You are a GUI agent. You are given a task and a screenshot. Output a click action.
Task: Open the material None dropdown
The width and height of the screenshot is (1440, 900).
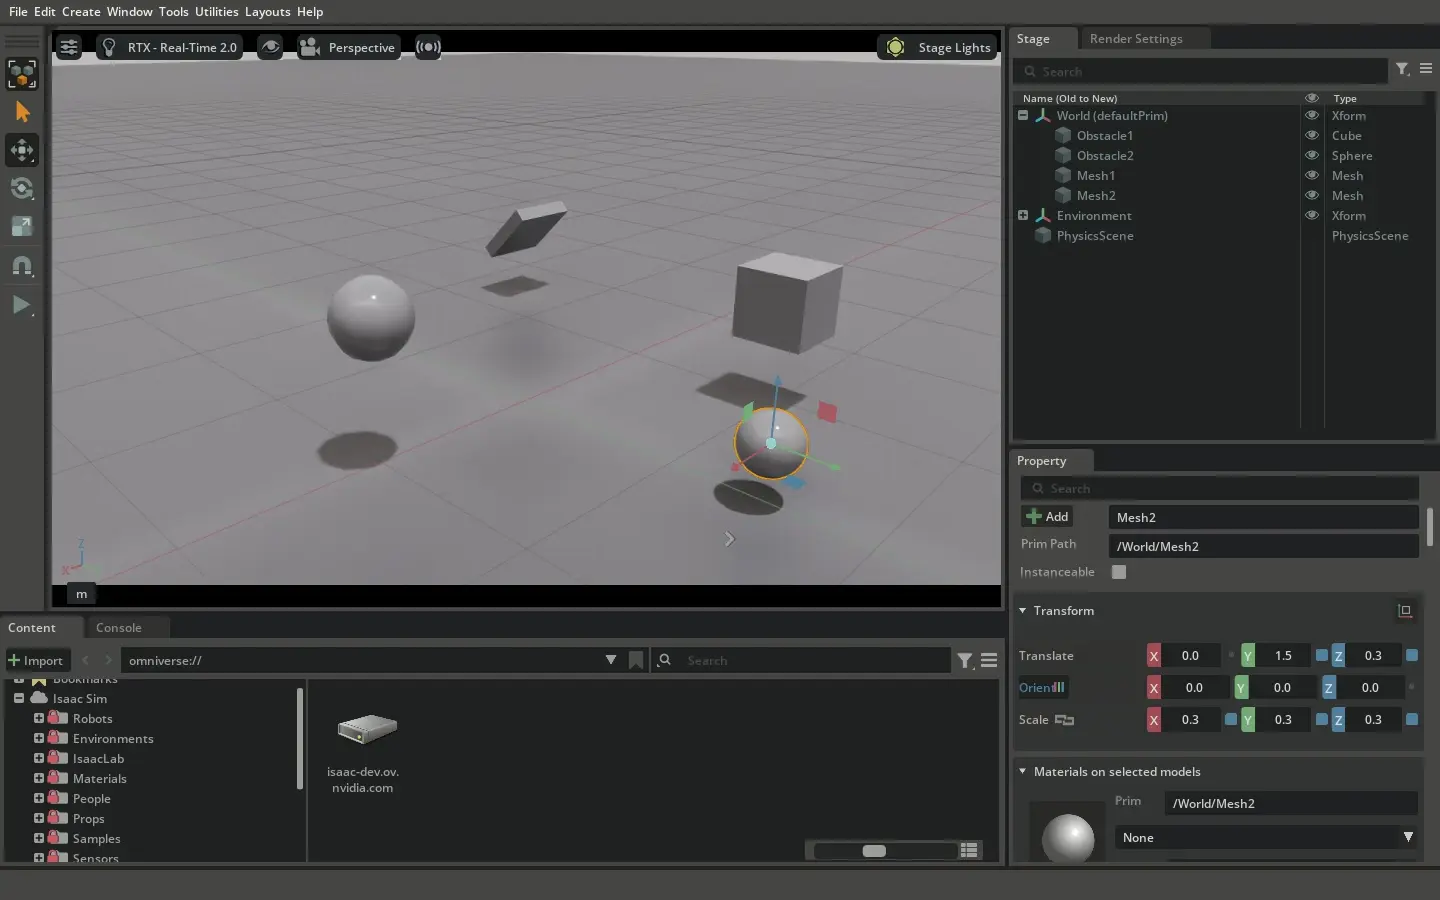click(x=1265, y=837)
